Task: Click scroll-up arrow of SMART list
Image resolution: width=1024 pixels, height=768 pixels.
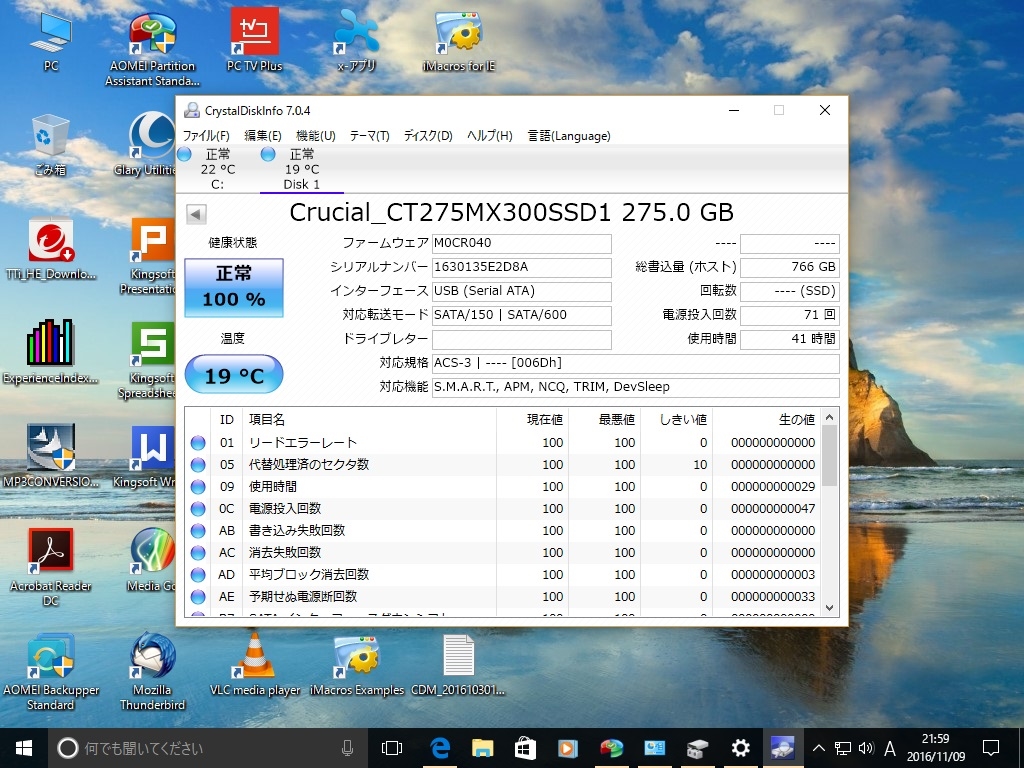Action: tap(829, 417)
